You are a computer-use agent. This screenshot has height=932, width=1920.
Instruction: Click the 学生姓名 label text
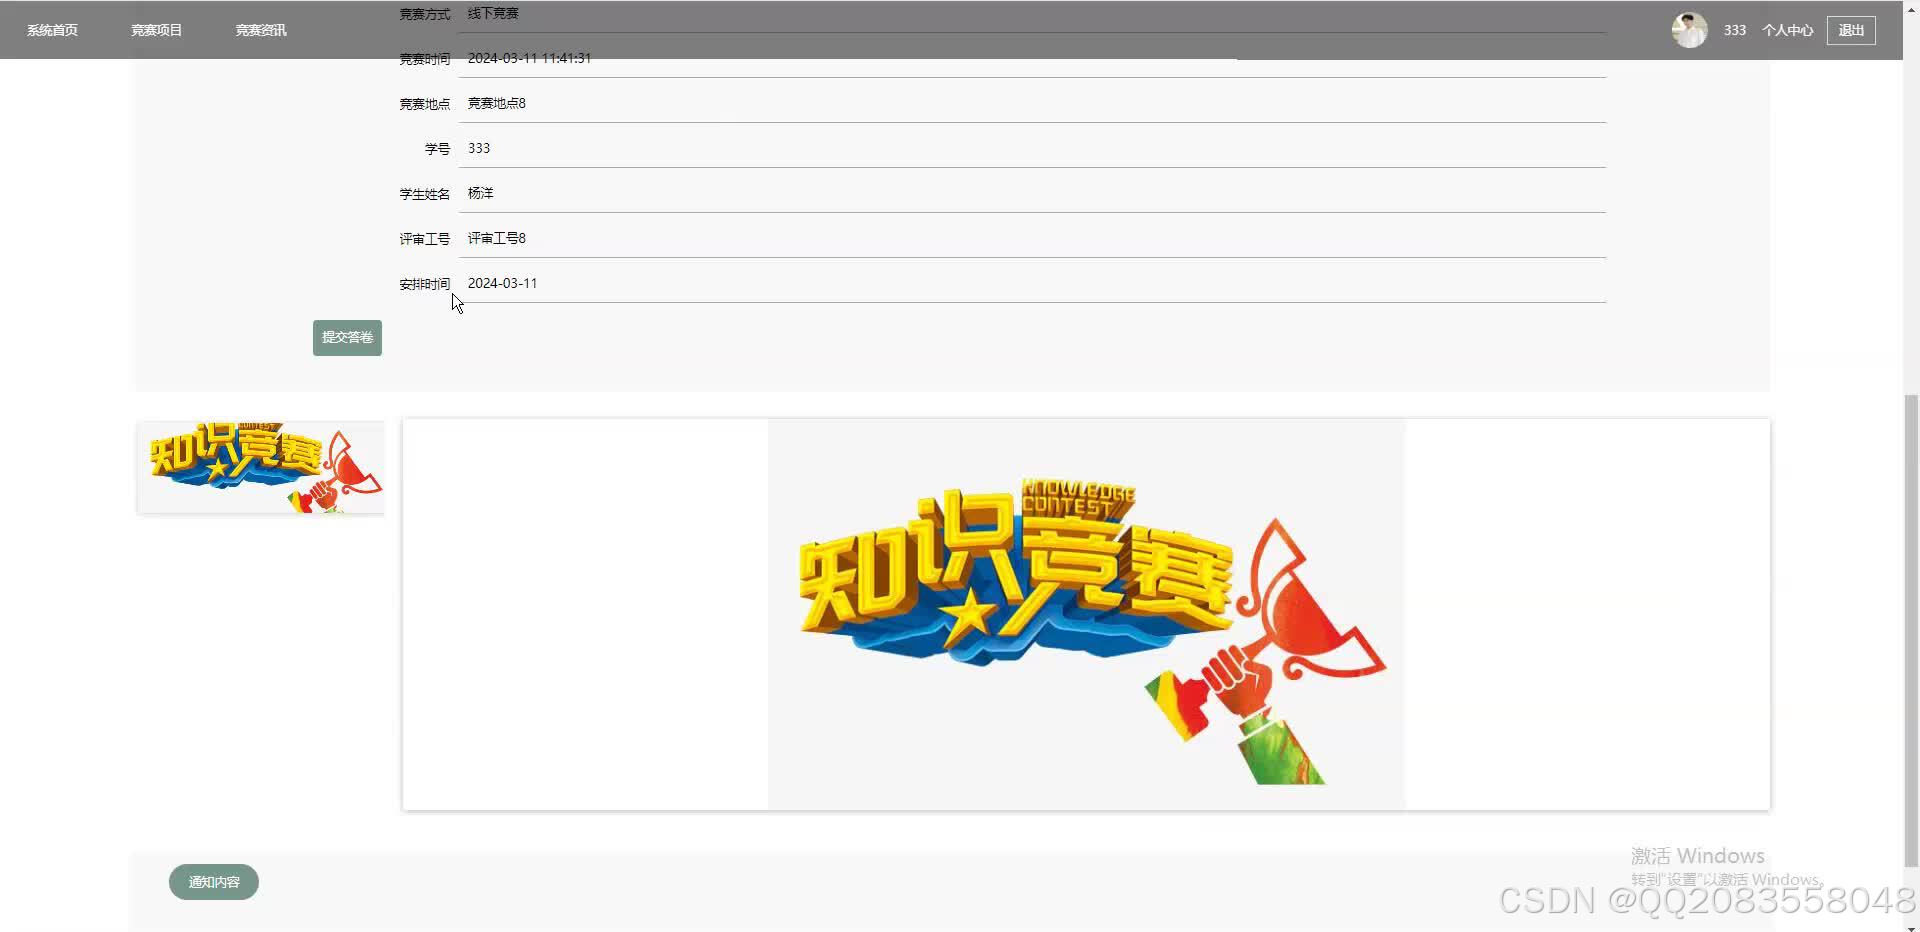(x=424, y=194)
